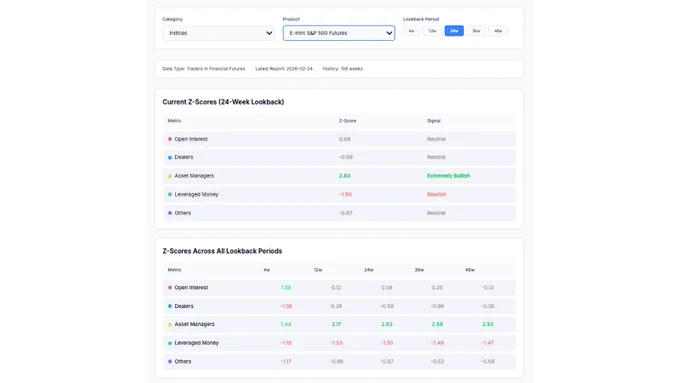Viewport: 680px width, 383px height.
Task: Choose the 48w lookback period button
Action: click(x=498, y=31)
